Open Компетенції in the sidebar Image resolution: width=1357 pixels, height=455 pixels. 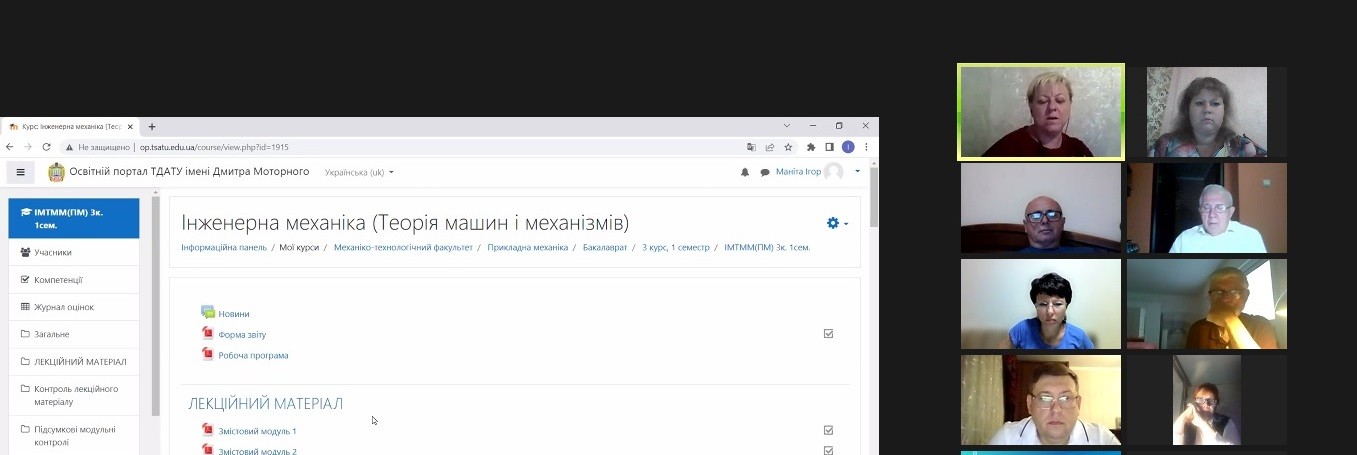pyautogui.click(x=74, y=280)
